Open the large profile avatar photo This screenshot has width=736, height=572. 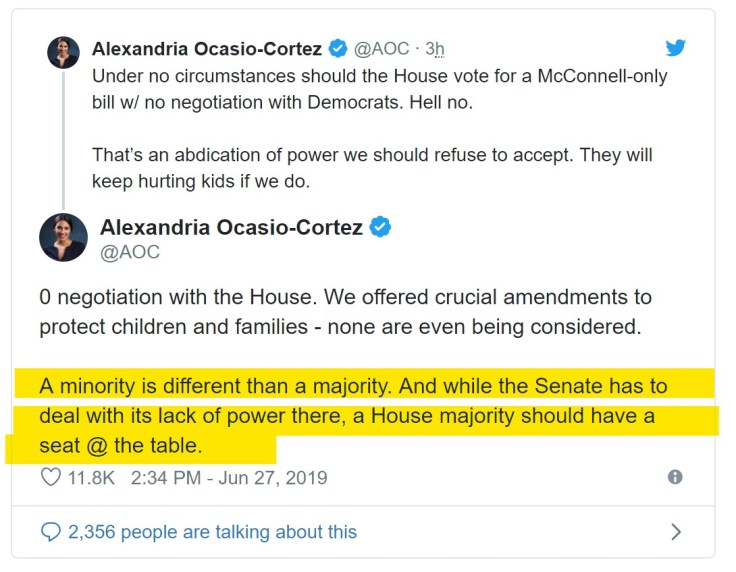click(x=63, y=238)
